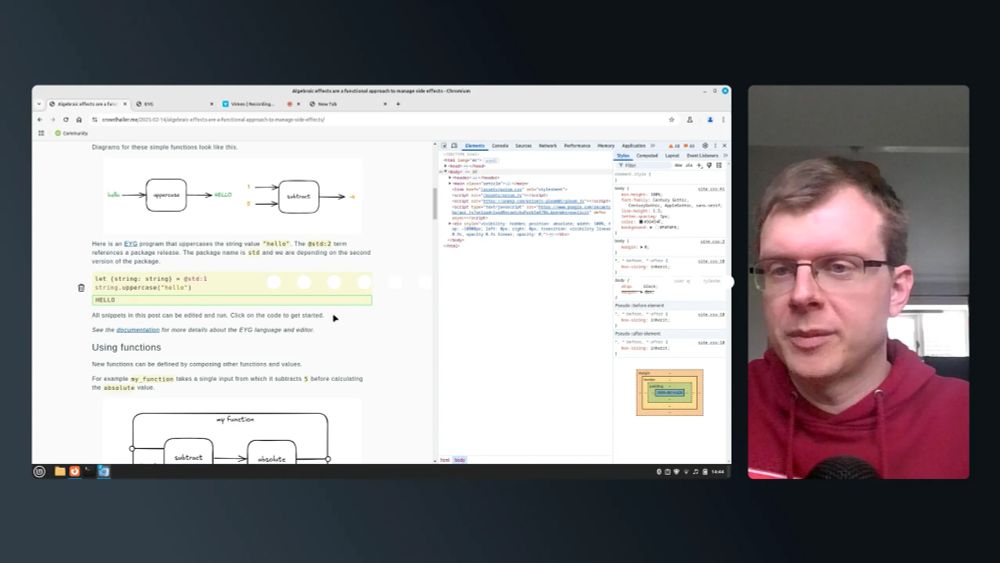
Task: Open the body color value swatch
Action: point(641,222)
